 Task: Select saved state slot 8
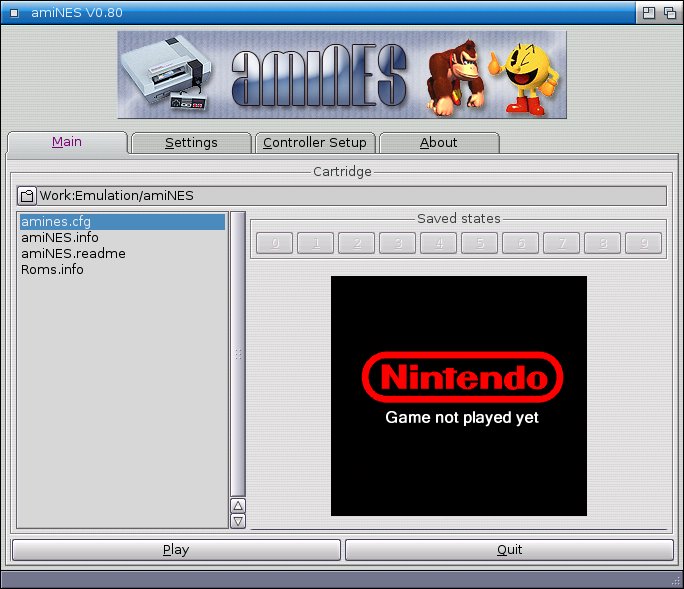point(603,243)
